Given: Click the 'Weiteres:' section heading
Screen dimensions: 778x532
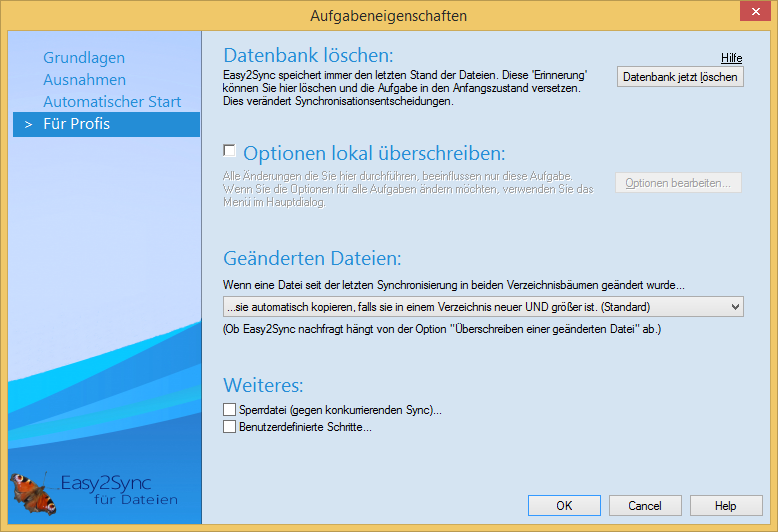Looking at the screenshot, I should [263, 385].
